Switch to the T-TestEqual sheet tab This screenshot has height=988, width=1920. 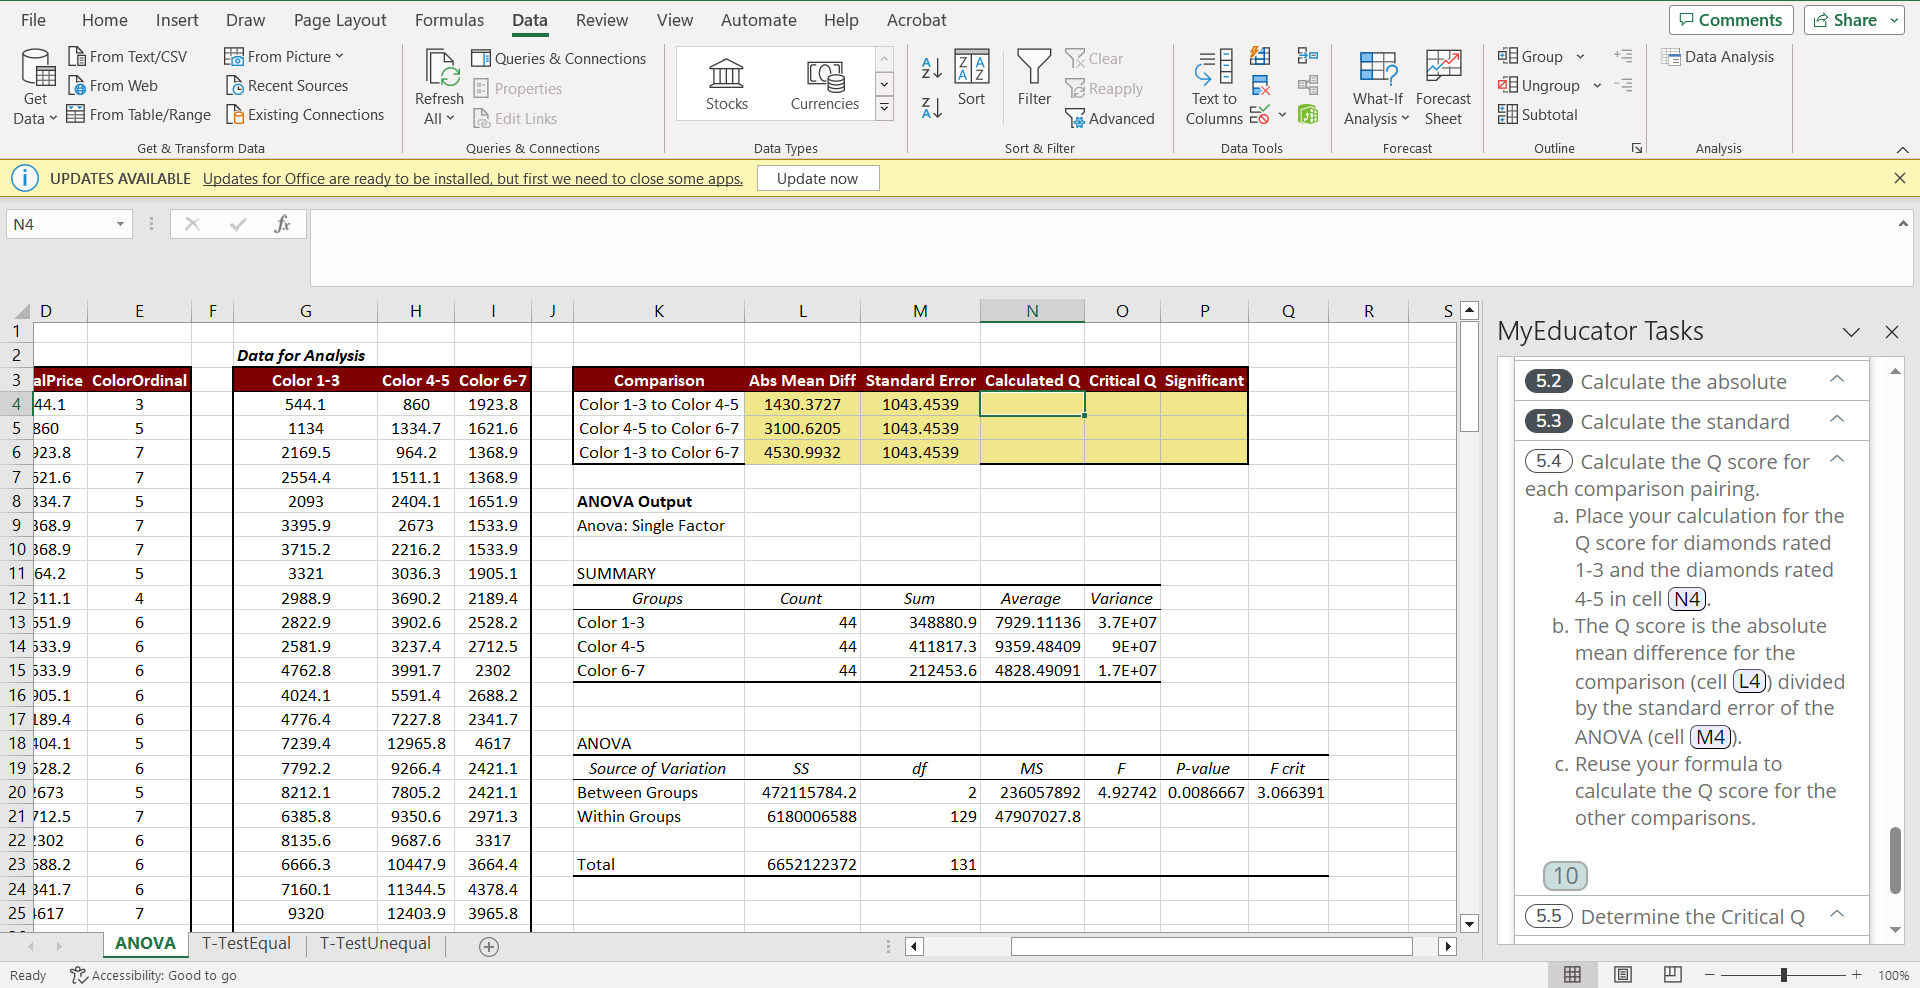[246, 944]
